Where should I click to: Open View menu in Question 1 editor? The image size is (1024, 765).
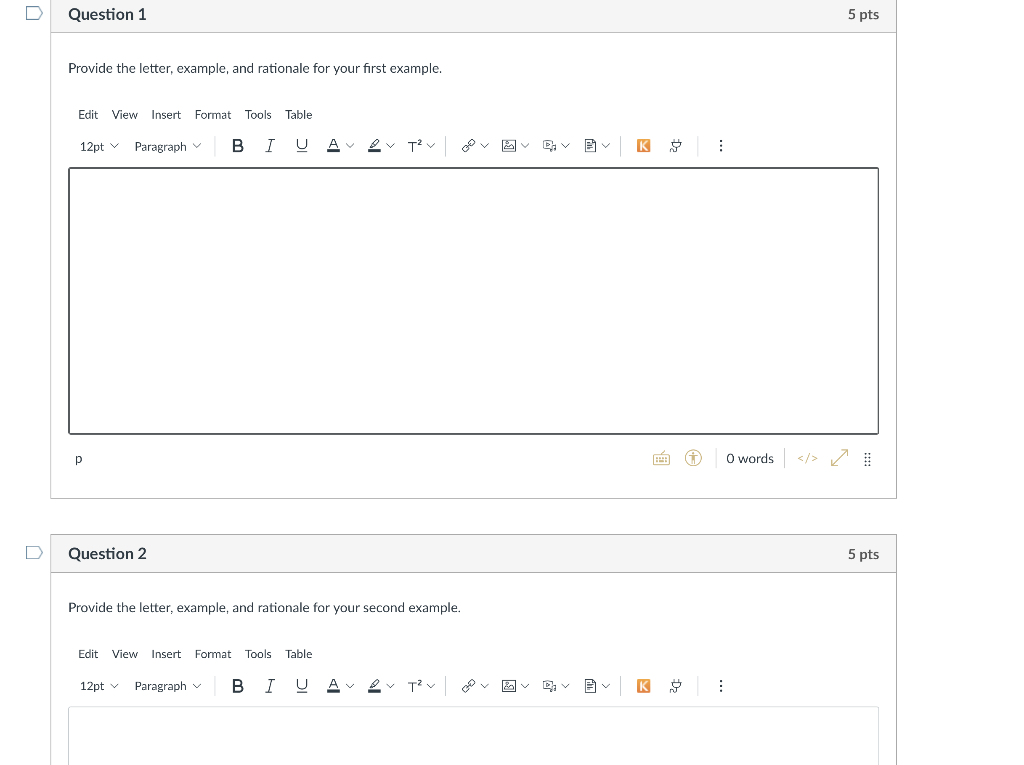(125, 114)
